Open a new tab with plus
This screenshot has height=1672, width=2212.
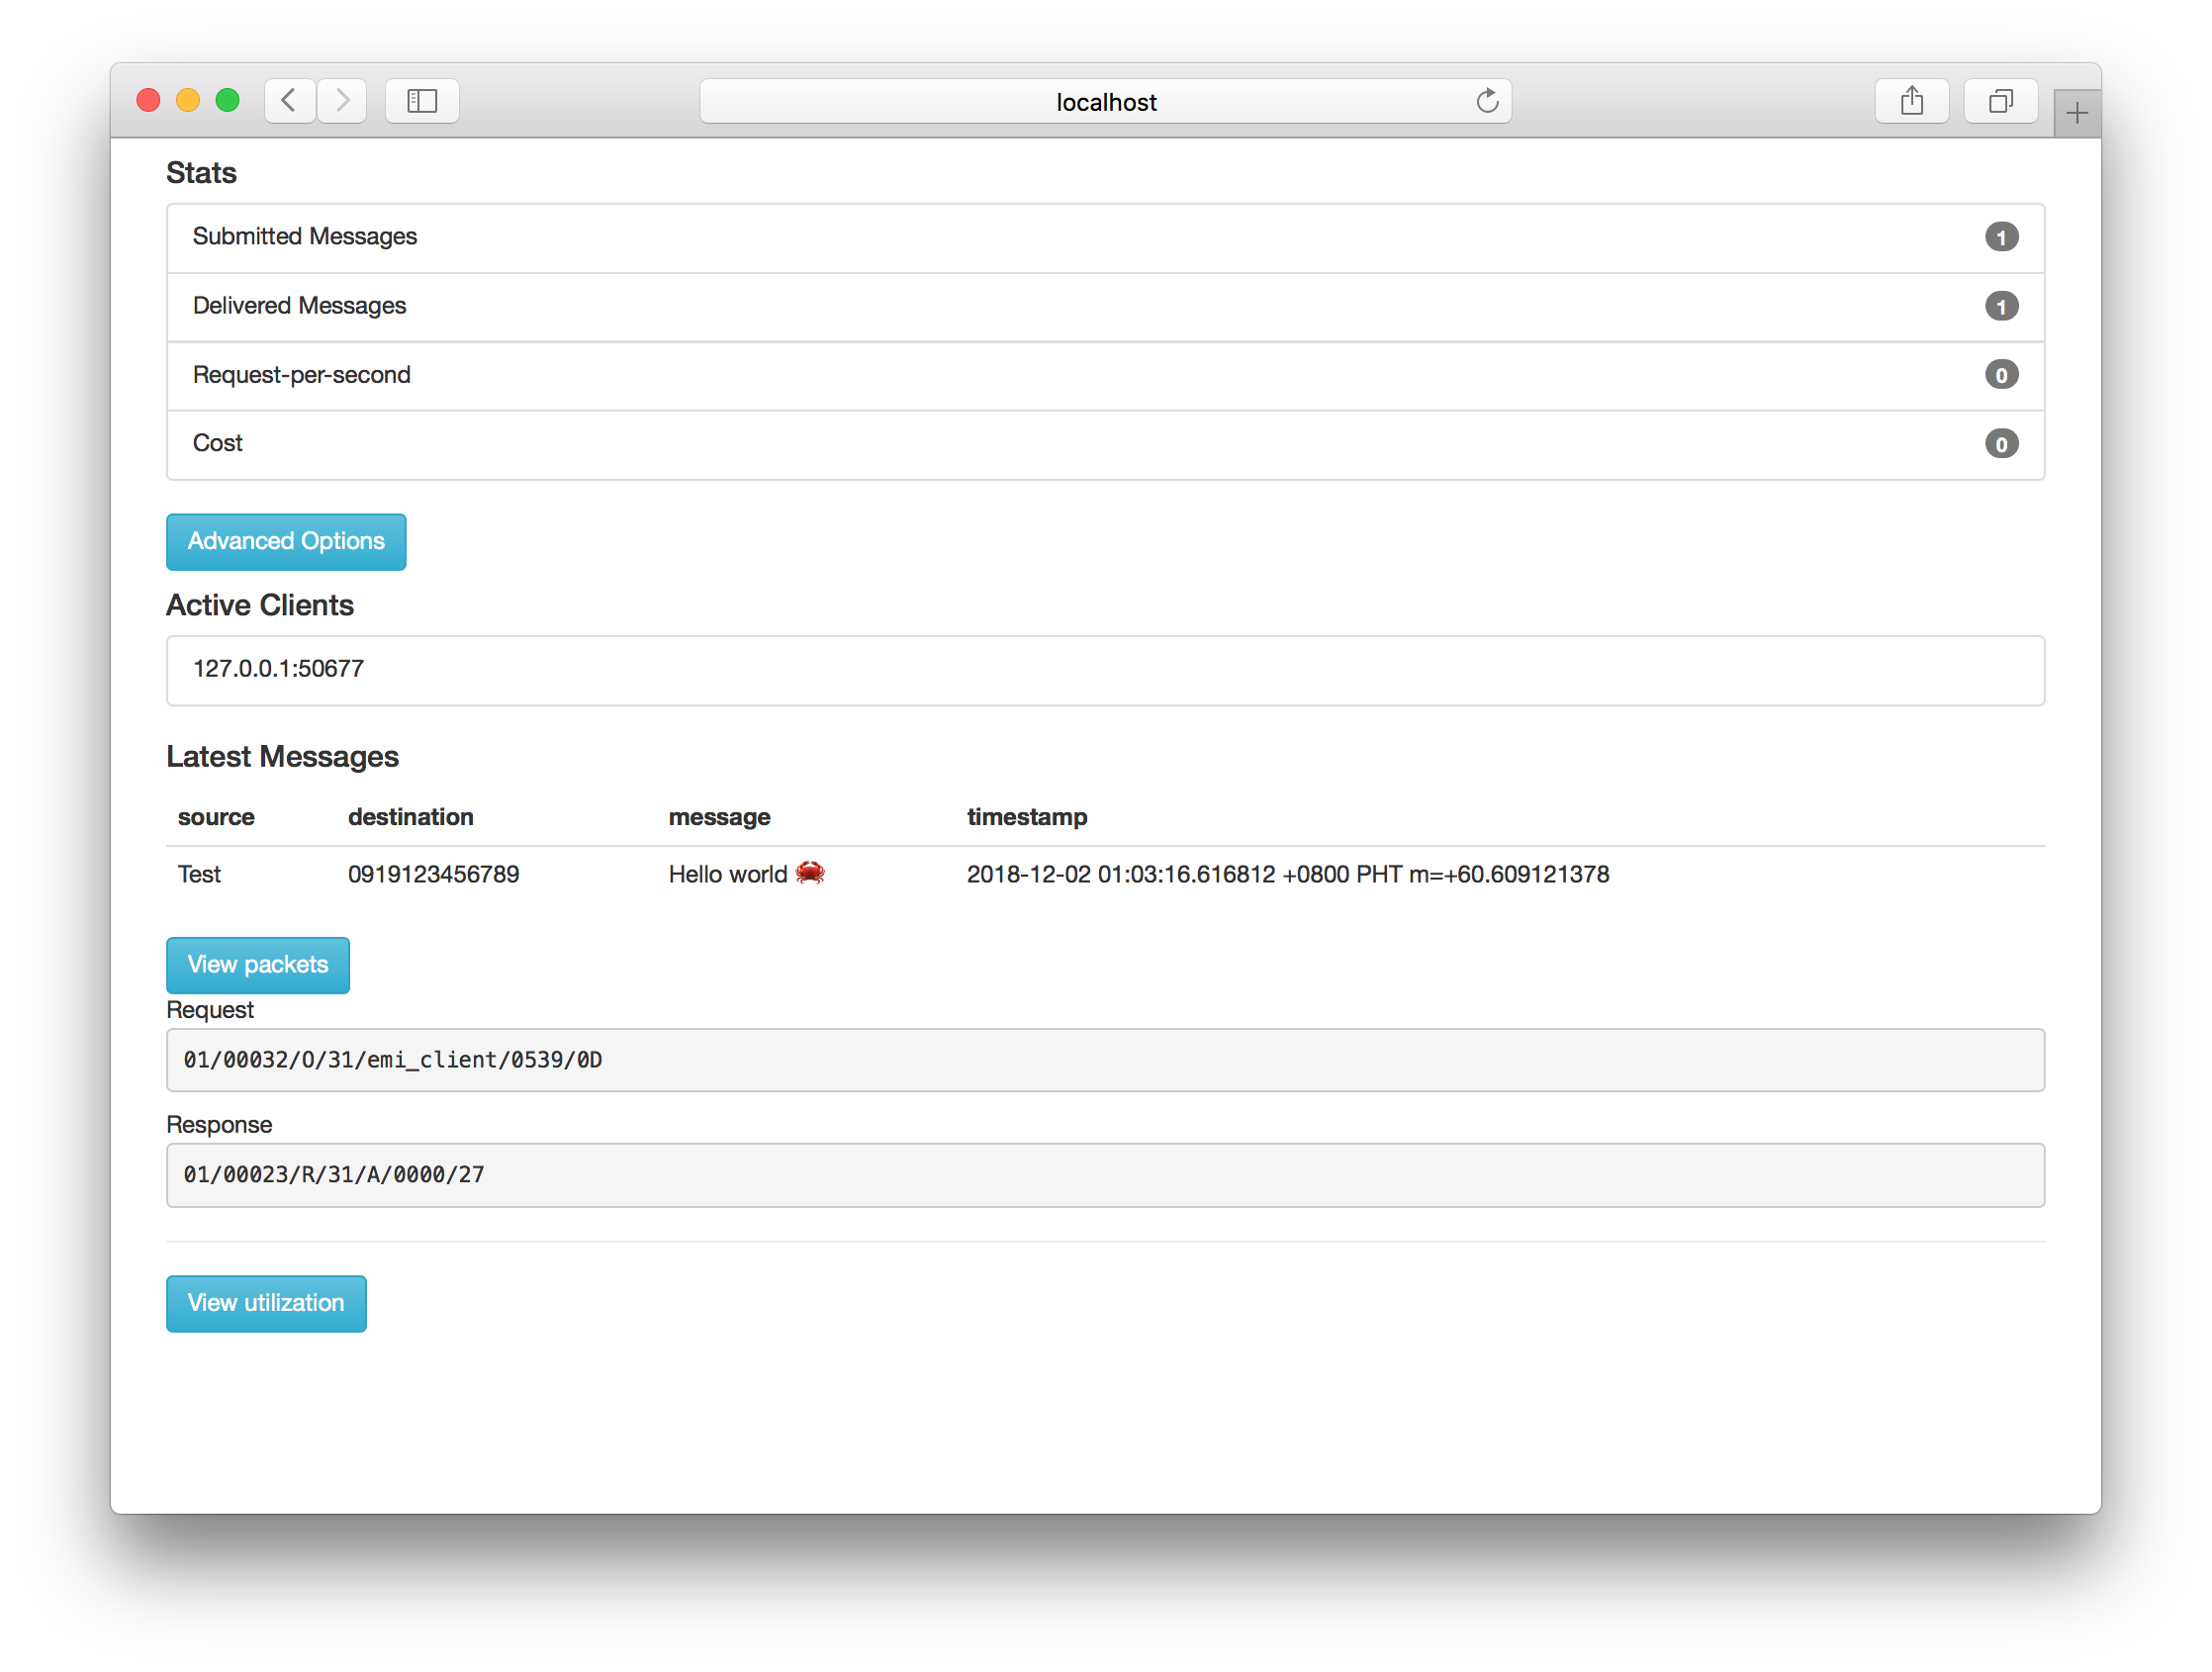coord(2076,114)
